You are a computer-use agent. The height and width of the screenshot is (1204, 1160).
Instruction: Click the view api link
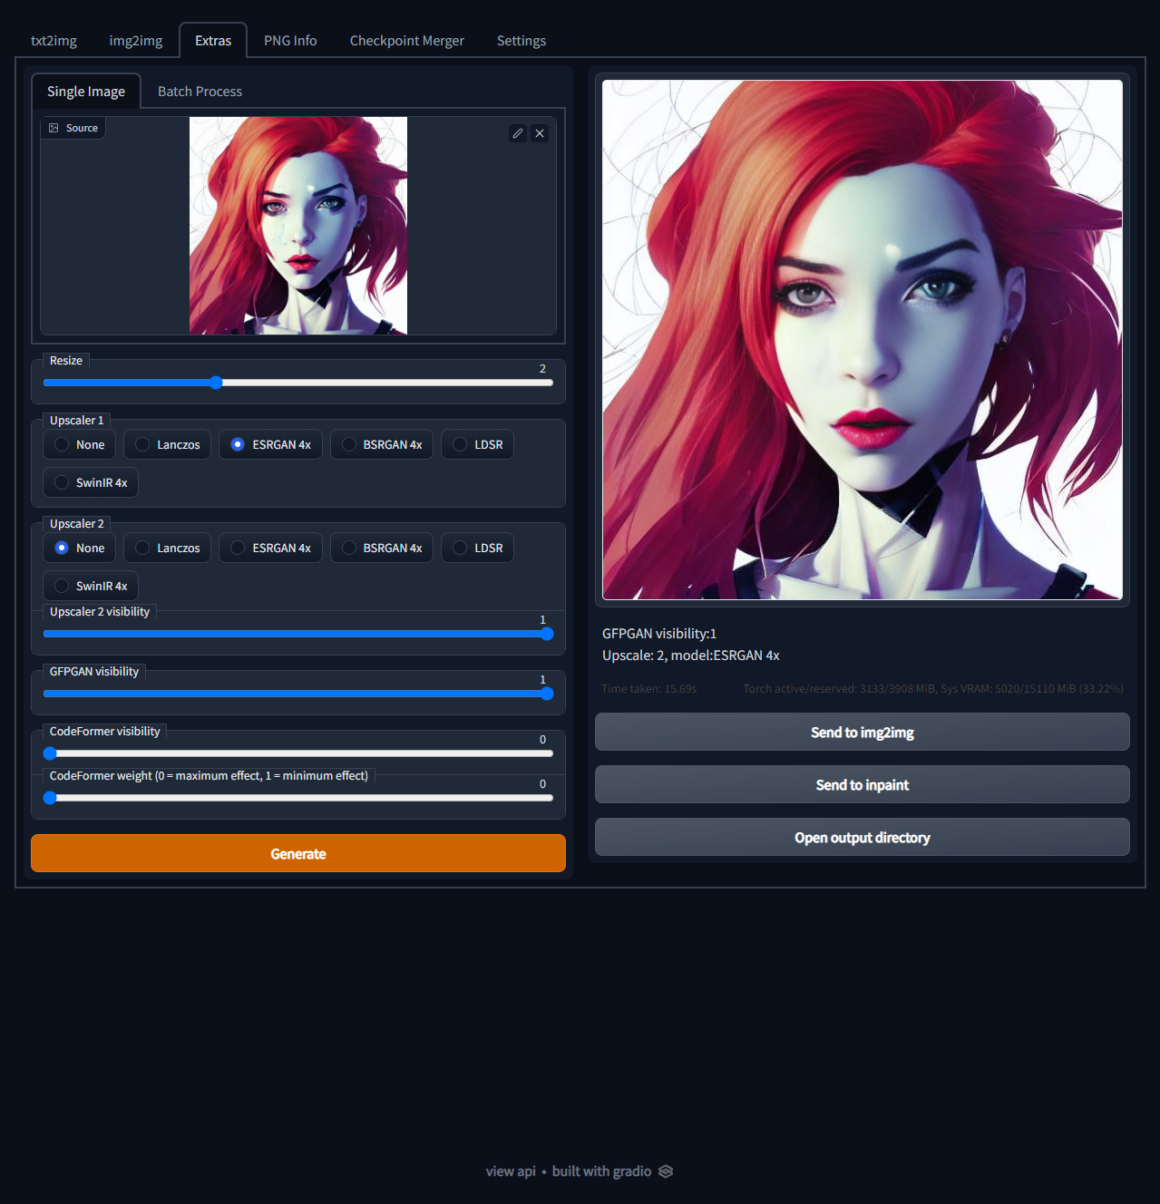coord(511,1171)
